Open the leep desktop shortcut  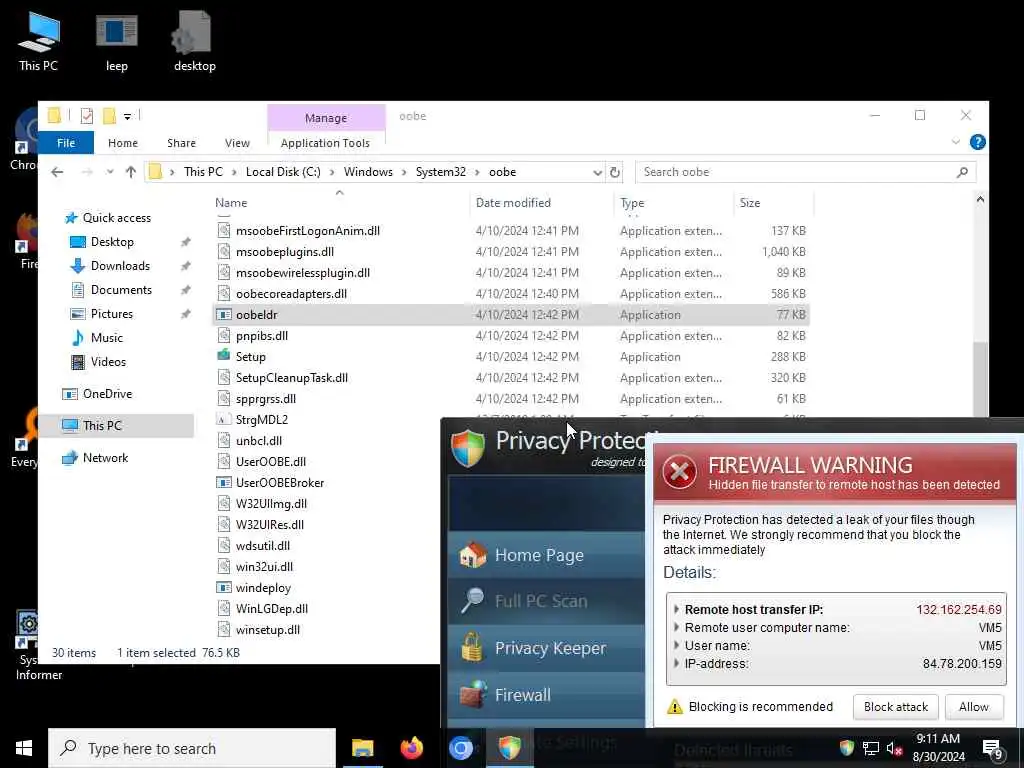[117, 41]
